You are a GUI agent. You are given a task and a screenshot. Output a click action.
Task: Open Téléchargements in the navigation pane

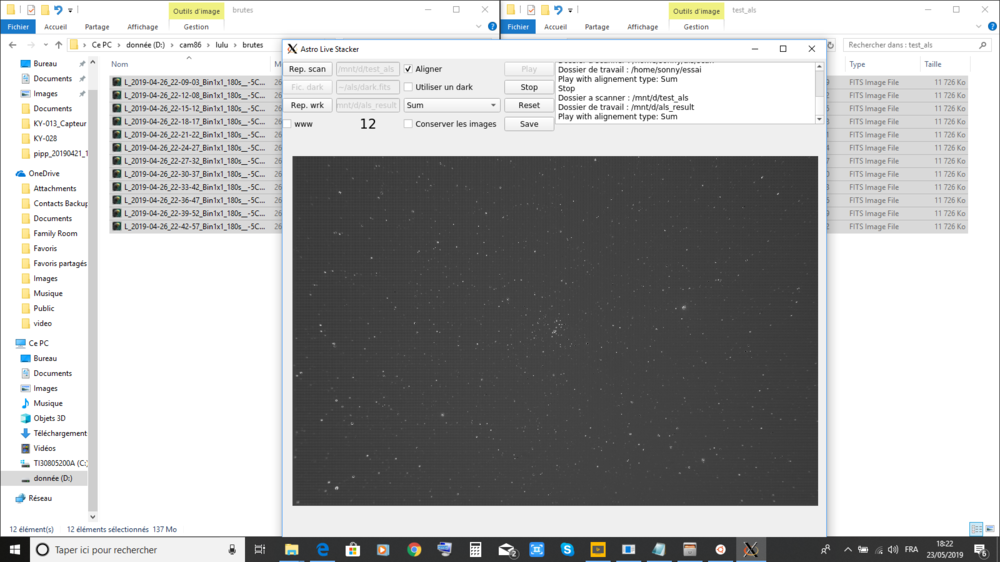coord(59,433)
